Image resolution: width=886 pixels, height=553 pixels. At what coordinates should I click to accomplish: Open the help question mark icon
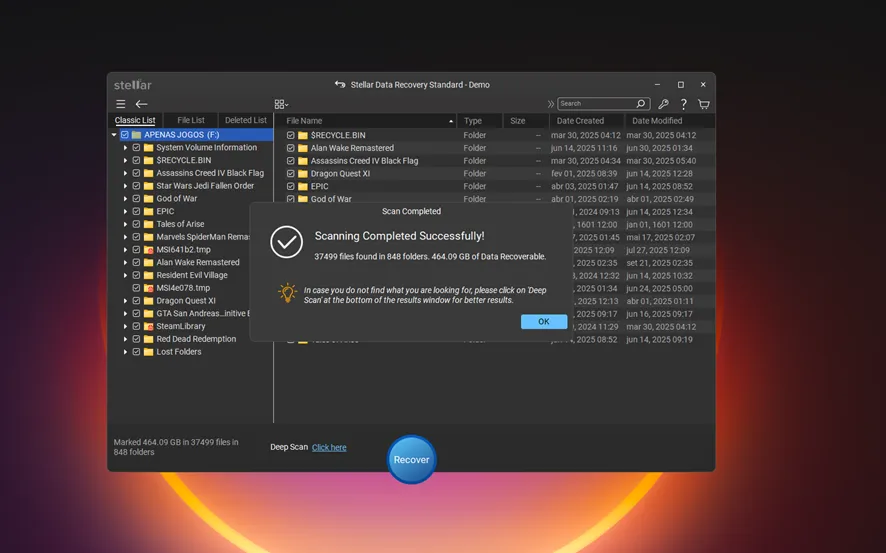pos(684,104)
